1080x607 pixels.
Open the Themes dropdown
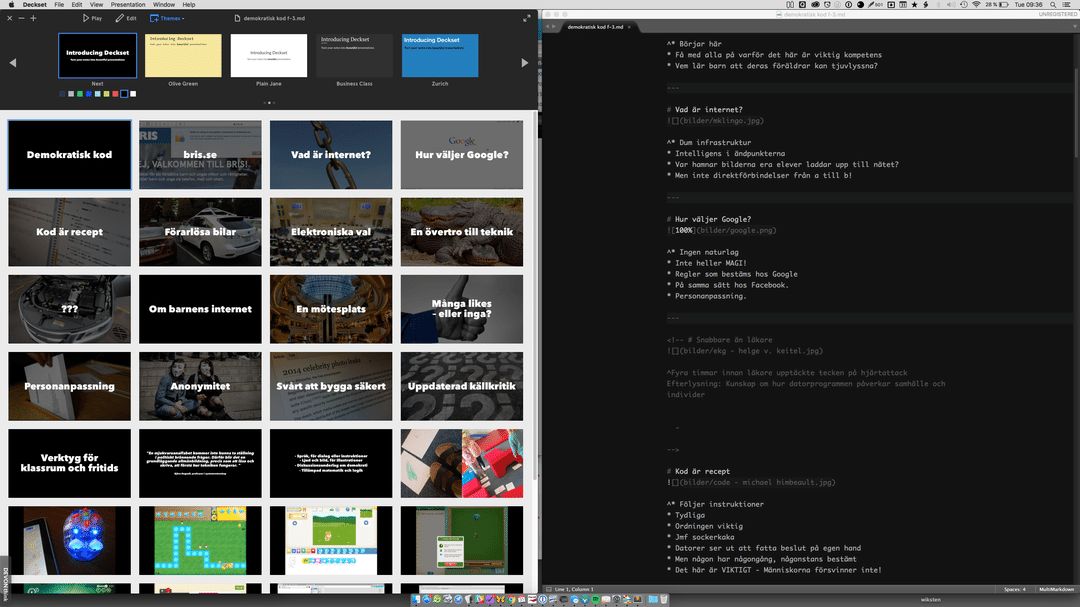pyautogui.click(x=166, y=18)
